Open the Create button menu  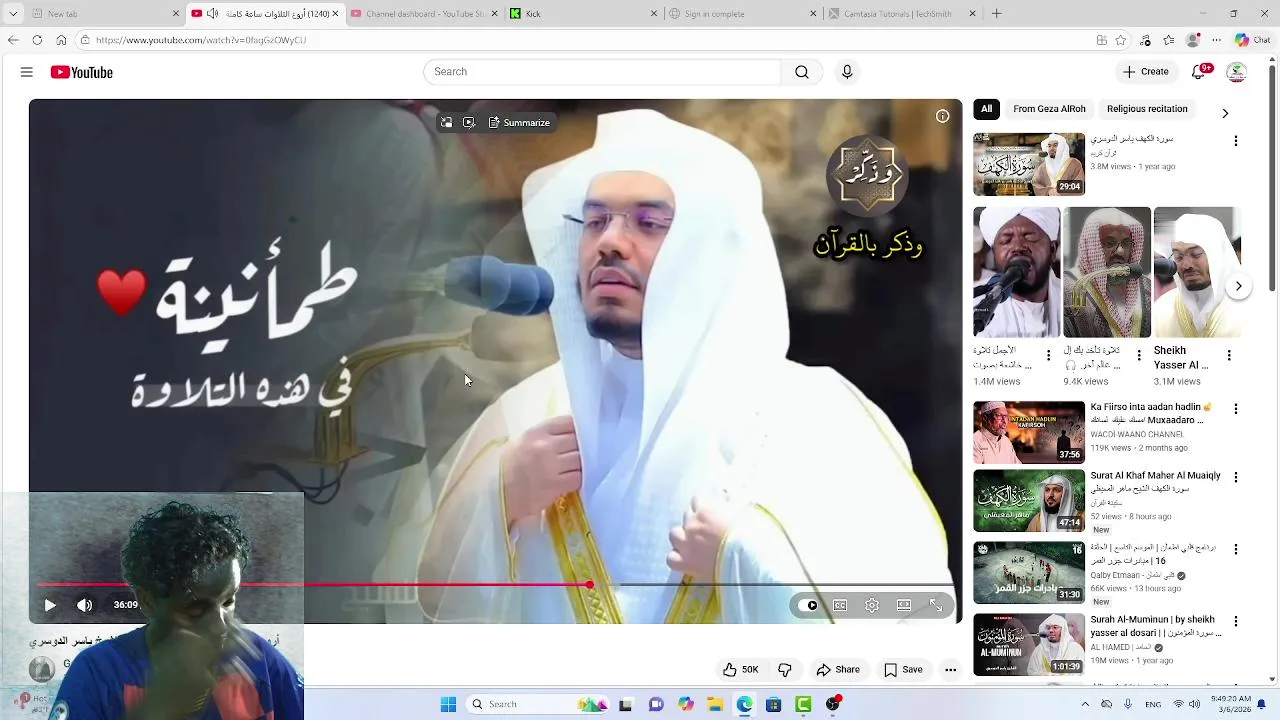point(1146,72)
